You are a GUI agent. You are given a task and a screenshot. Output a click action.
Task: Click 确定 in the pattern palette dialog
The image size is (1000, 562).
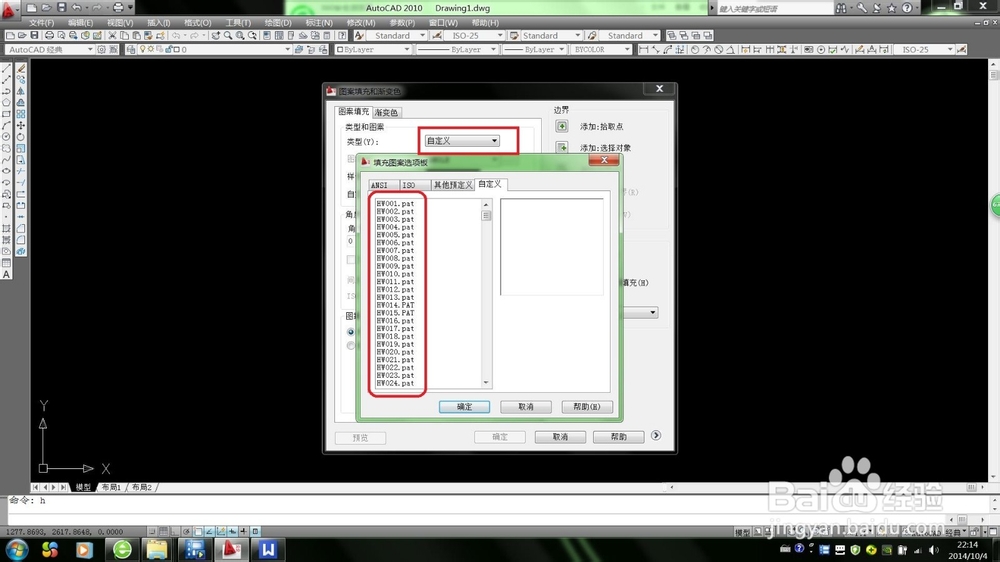tap(464, 407)
